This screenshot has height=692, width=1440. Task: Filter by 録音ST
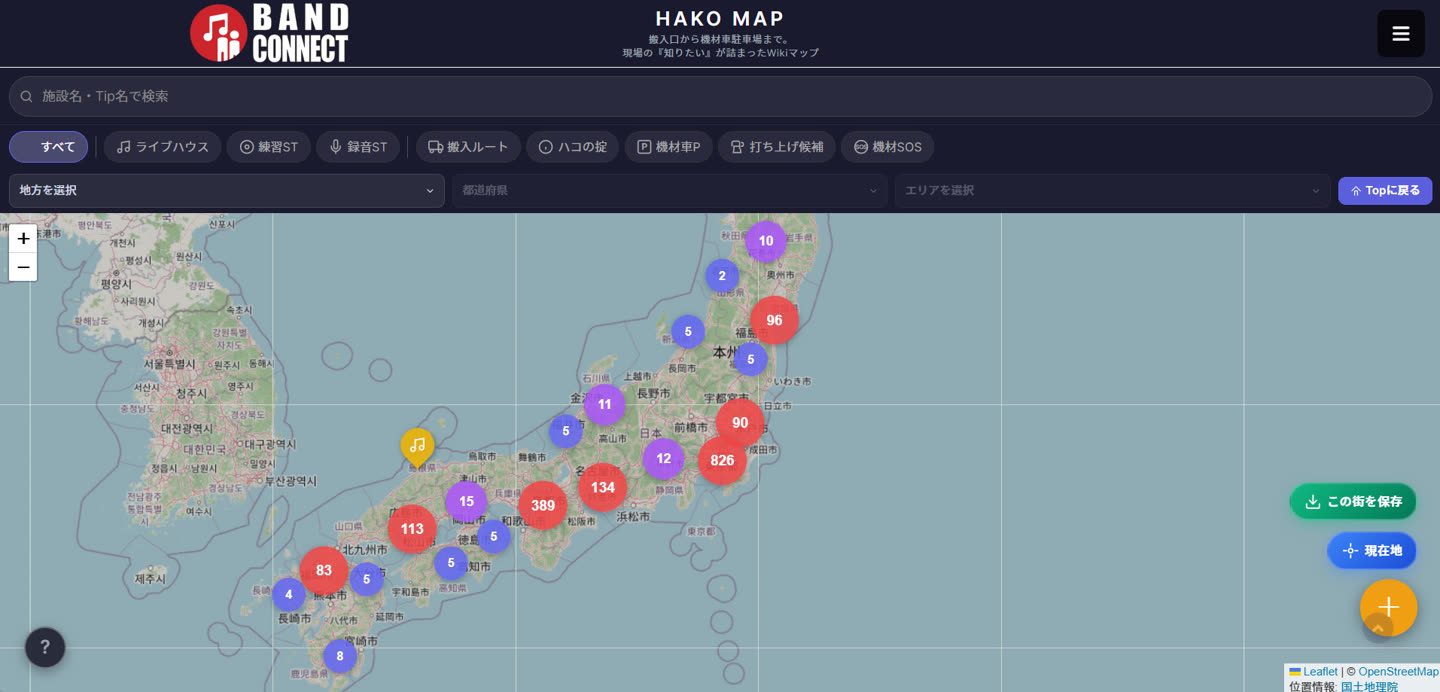358,147
